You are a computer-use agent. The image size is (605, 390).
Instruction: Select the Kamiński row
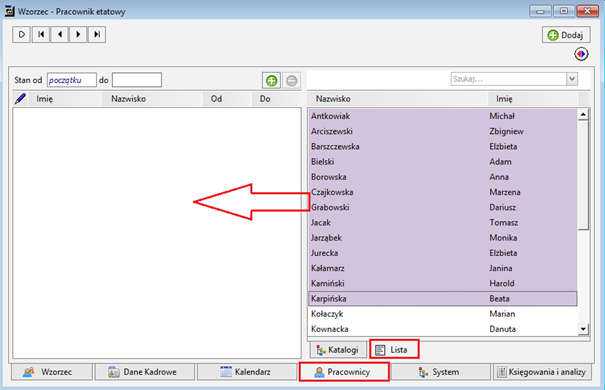point(443,284)
